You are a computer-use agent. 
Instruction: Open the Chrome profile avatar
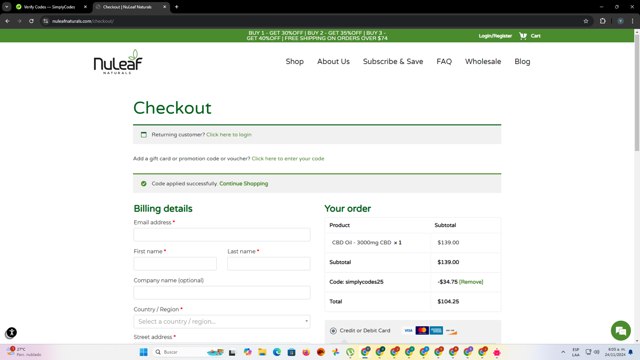(x=620, y=21)
